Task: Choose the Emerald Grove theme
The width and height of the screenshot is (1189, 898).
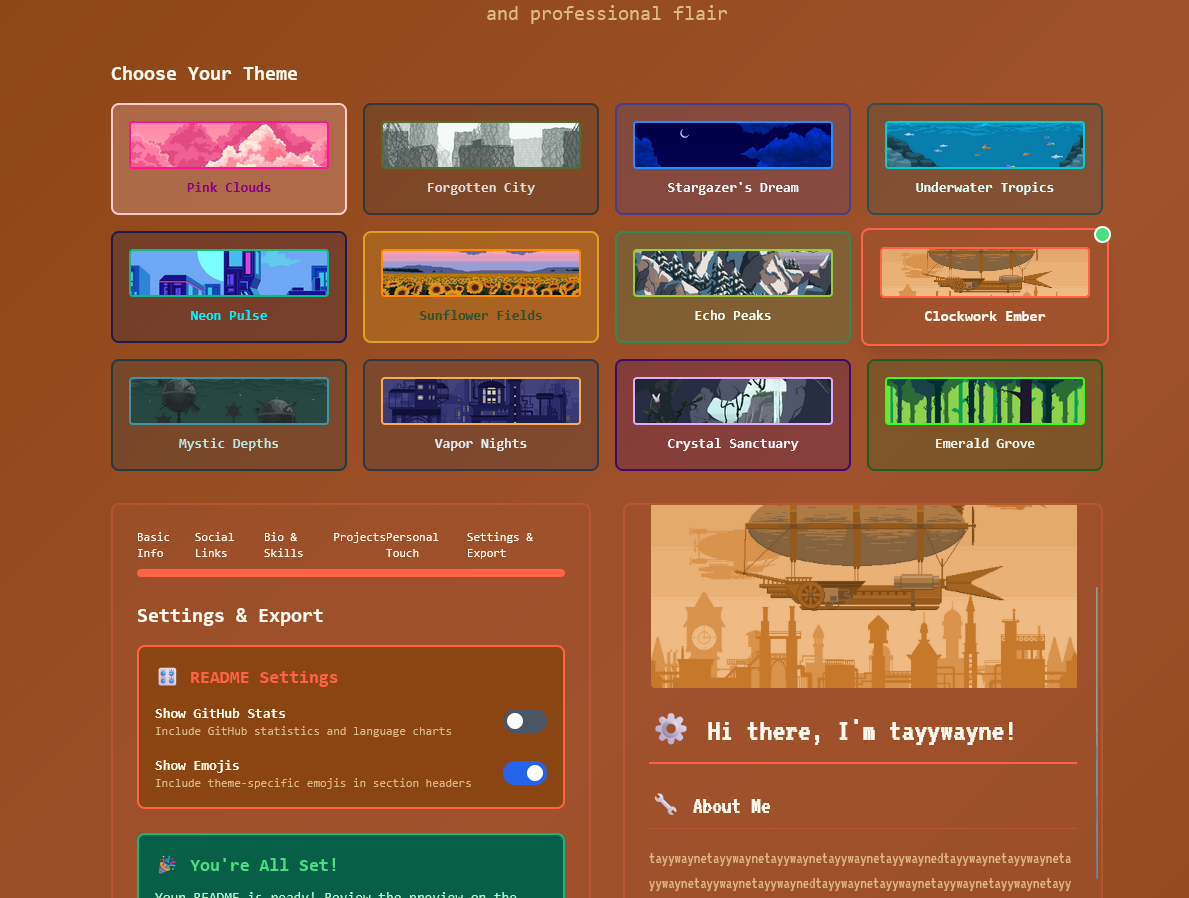Action: (x=984, y=415)
